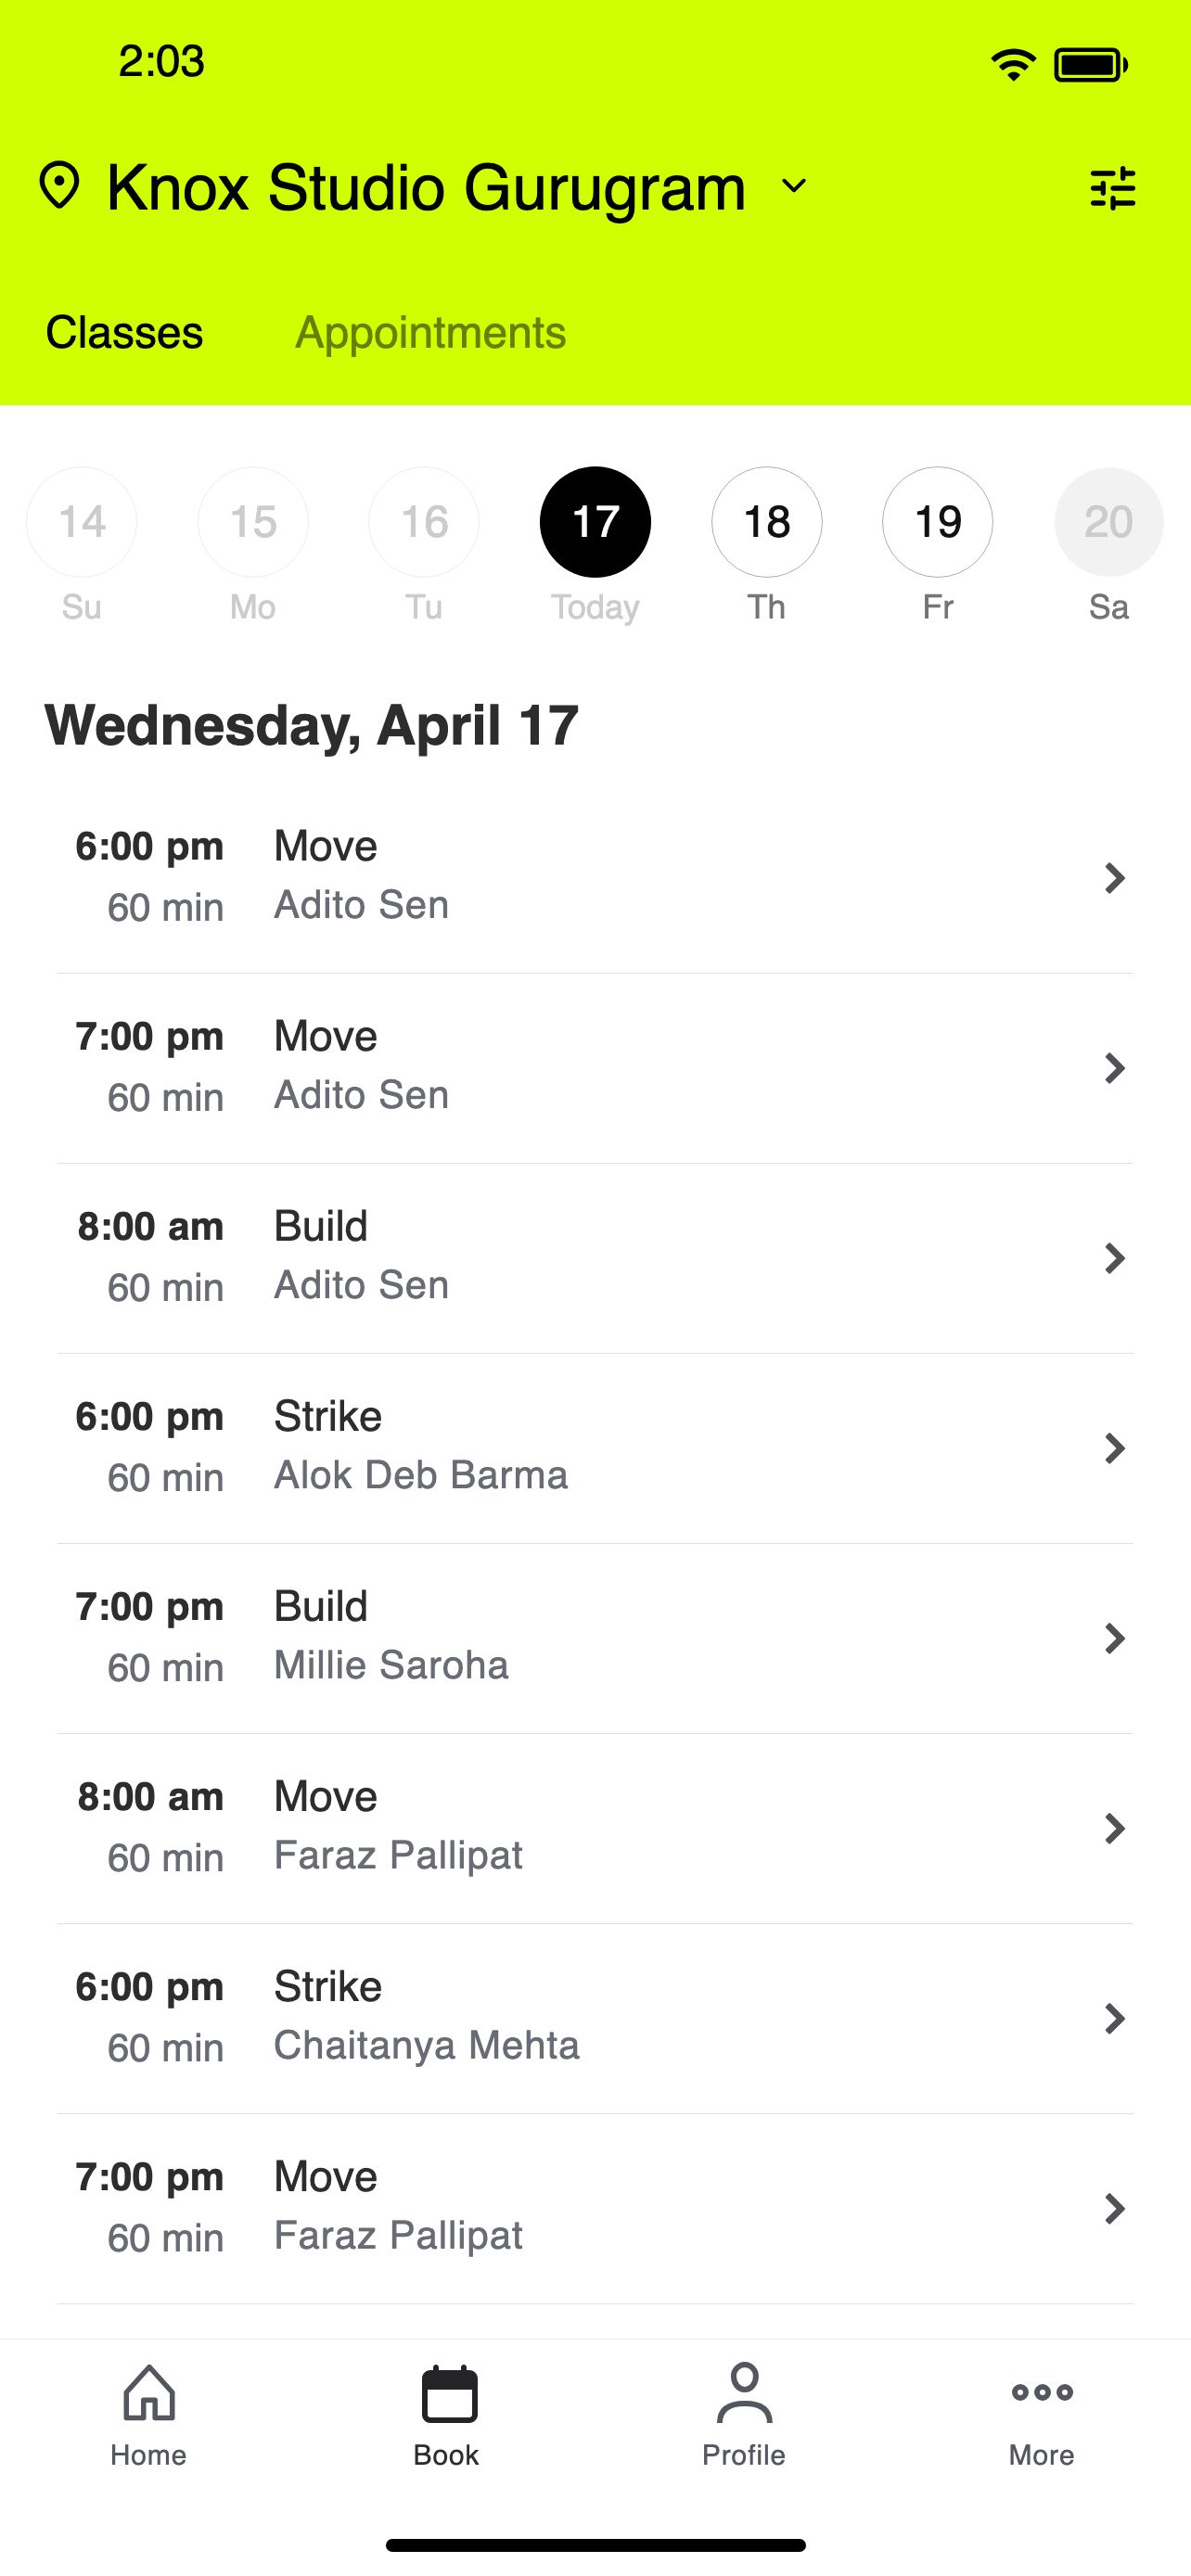Open Build class with Millie Saroha
The image size is (1191, 2576).
click(x=595, y=1638)
